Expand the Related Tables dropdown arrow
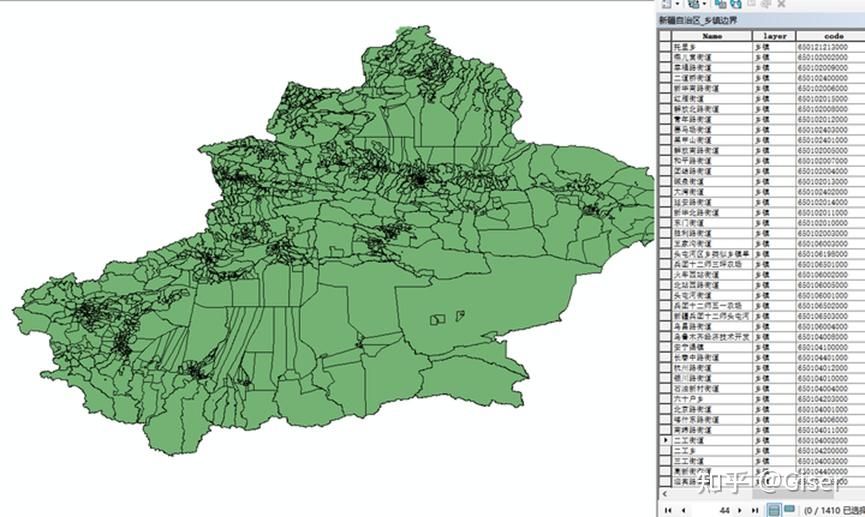865x517 pixels. (704, 4)
